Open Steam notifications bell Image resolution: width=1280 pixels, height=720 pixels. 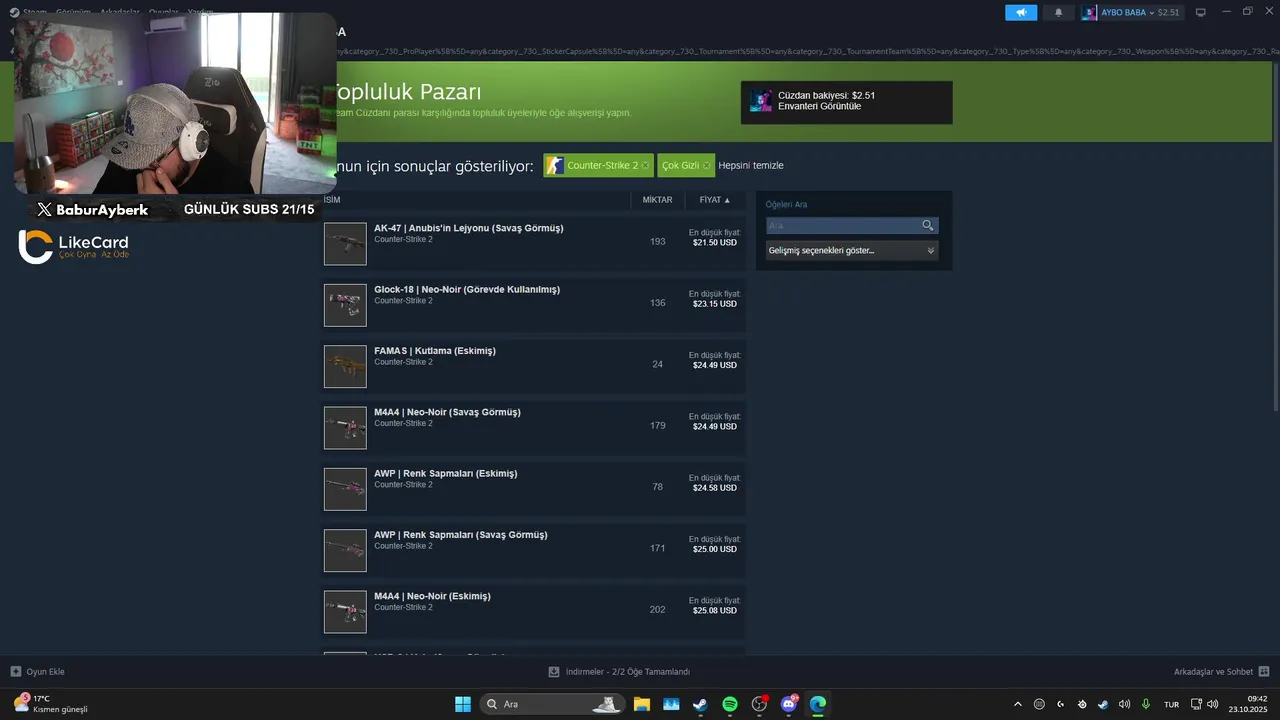tap(1059, 13)
